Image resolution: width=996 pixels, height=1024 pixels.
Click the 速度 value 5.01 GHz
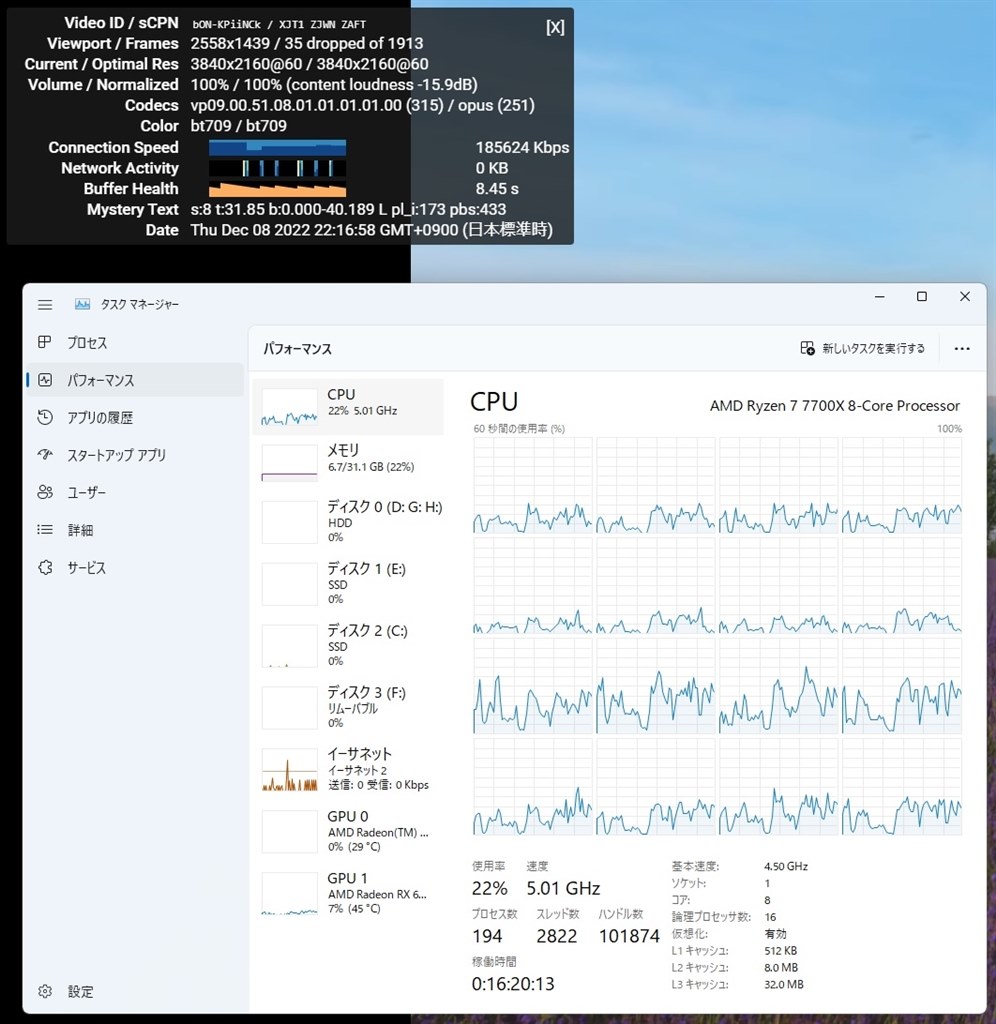point(563,888)
